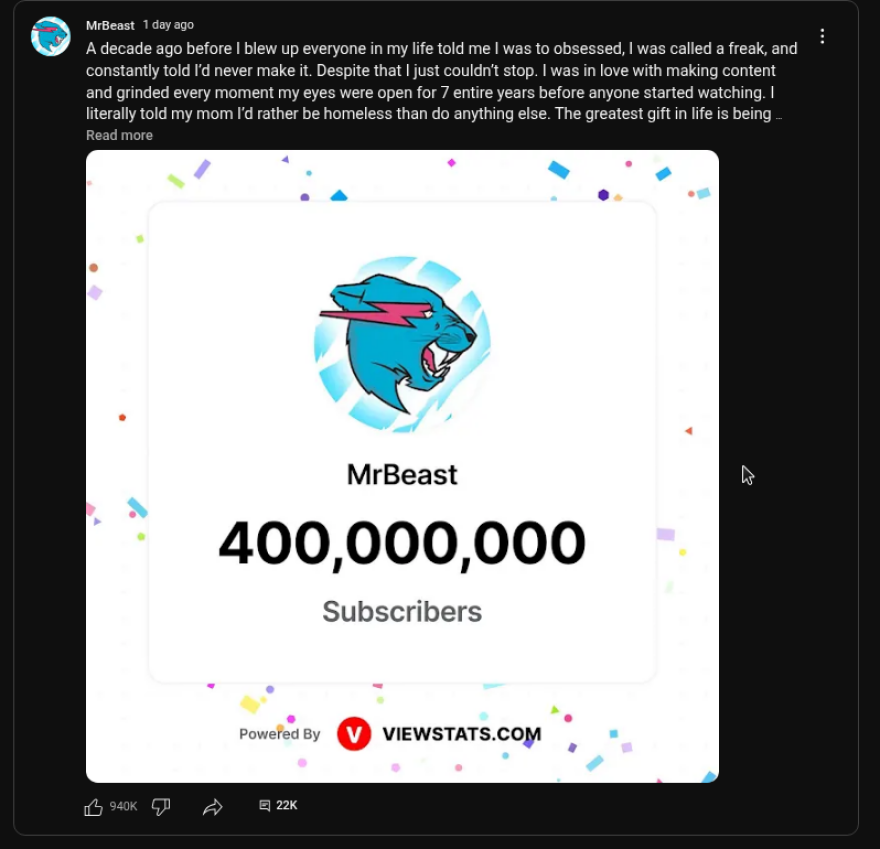Toggle the thumbs up reaction off

94,806
